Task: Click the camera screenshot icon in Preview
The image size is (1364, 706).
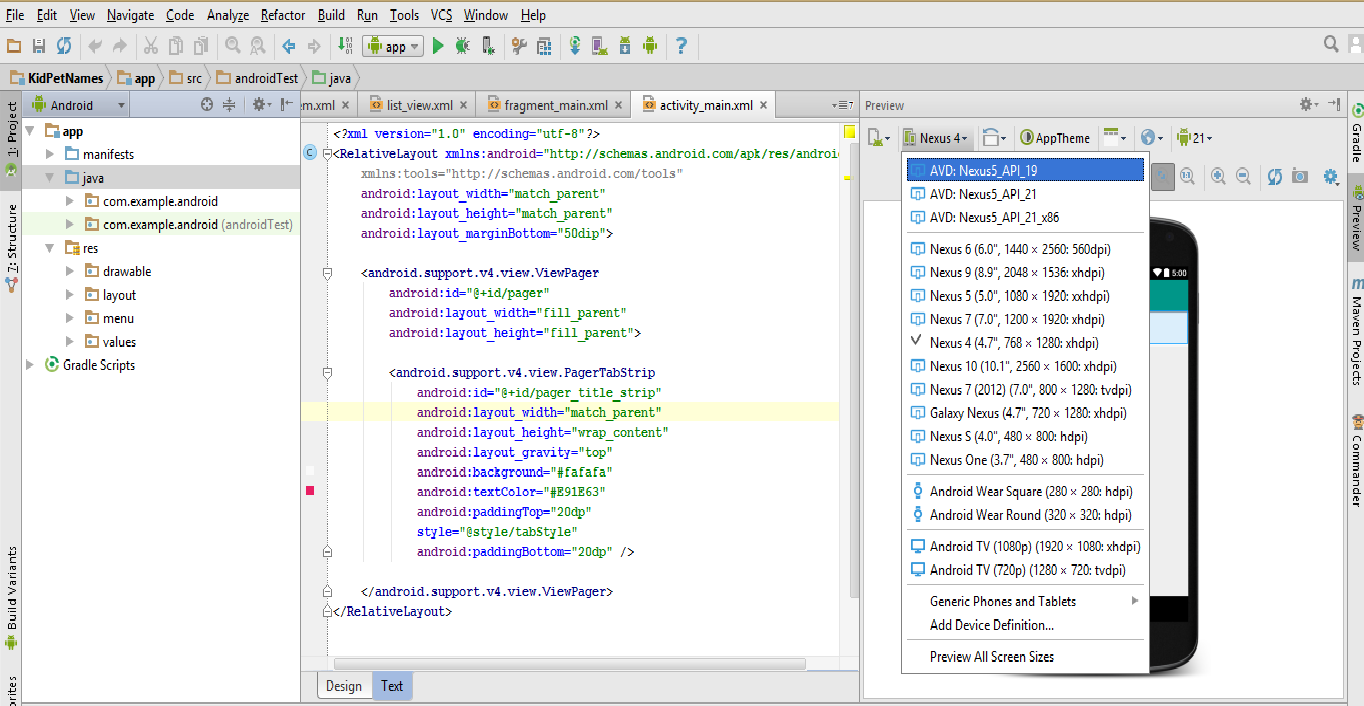Action: coord(1300,176)
